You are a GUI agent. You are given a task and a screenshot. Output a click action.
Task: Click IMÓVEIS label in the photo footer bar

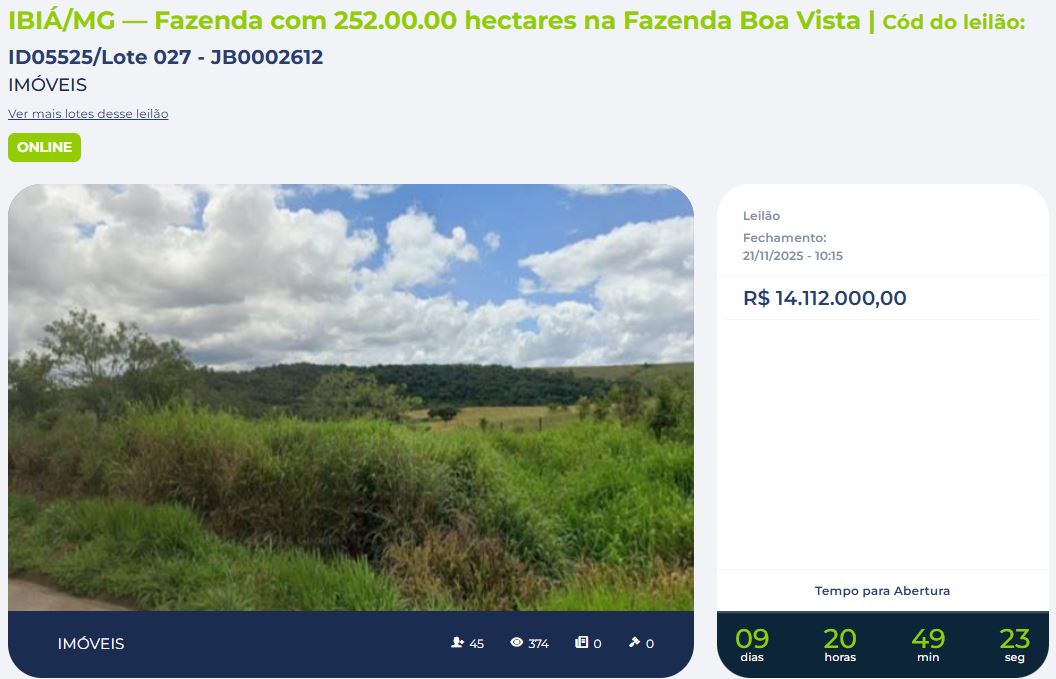[x=91, y=644]
